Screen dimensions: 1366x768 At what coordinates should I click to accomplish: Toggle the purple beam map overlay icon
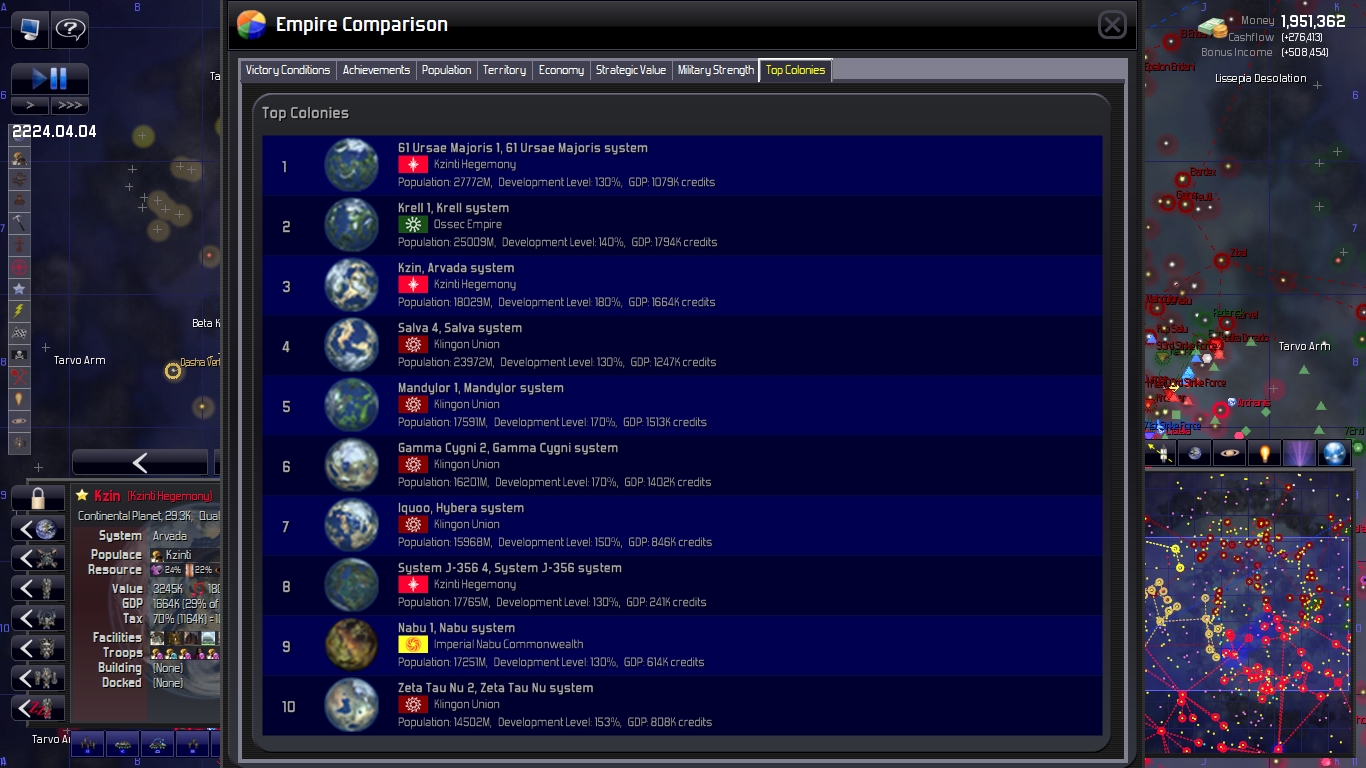click(x=1300, y=454)
